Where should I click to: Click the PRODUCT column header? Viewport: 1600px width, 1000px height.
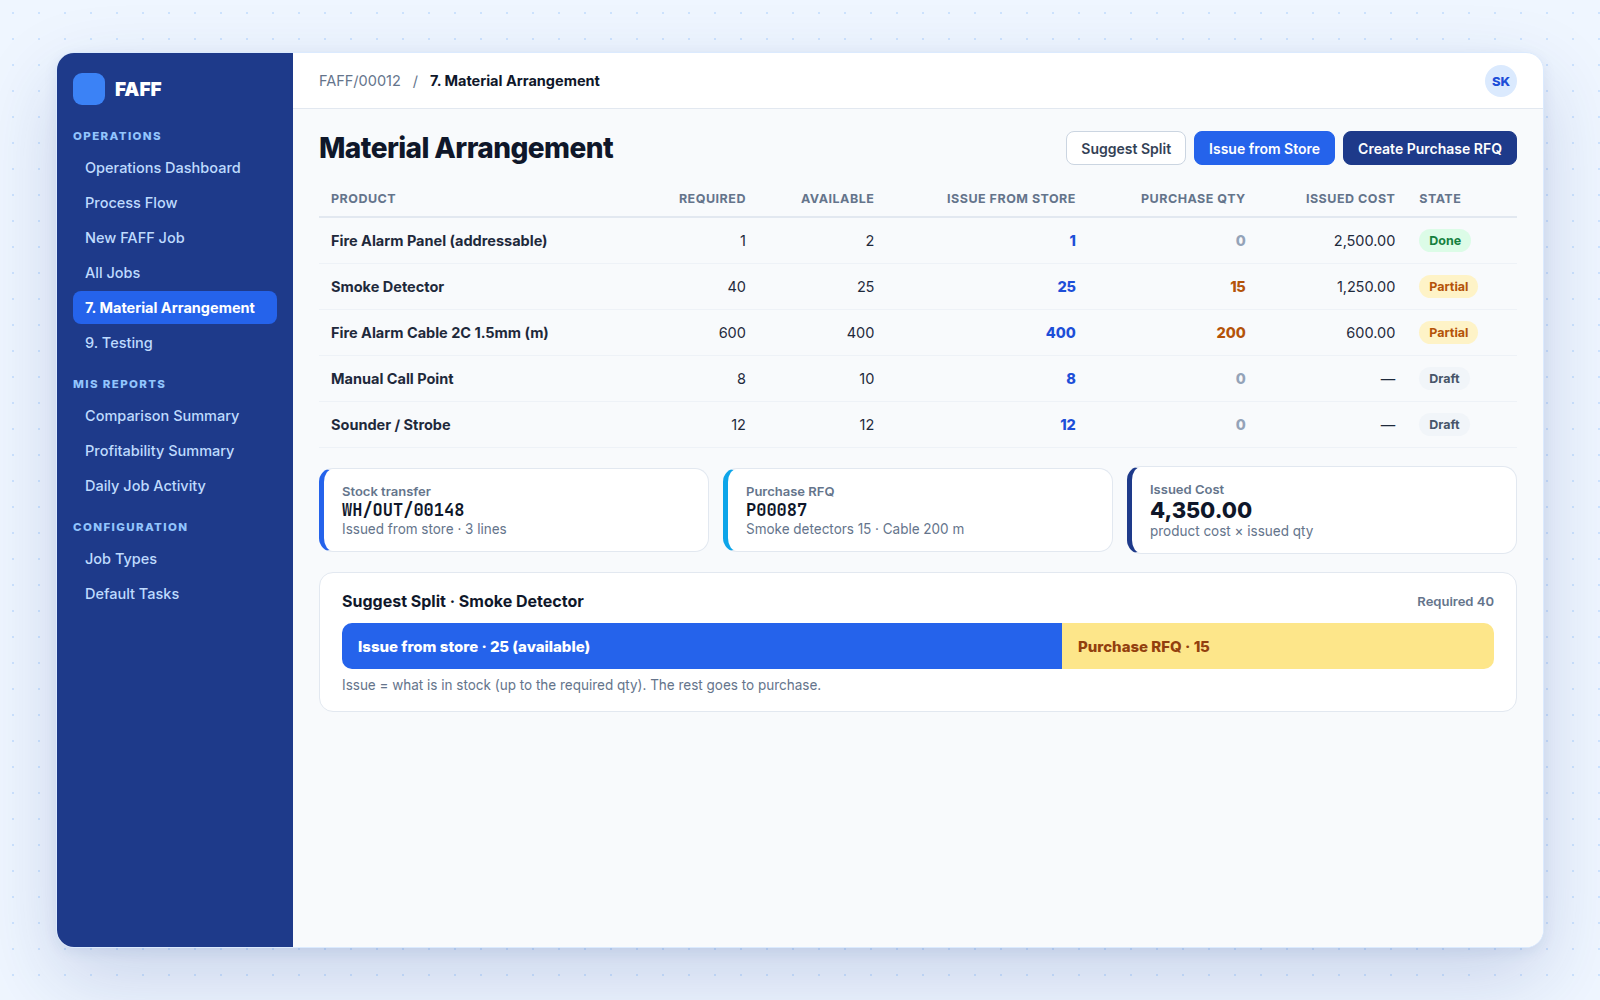[363, 199]
